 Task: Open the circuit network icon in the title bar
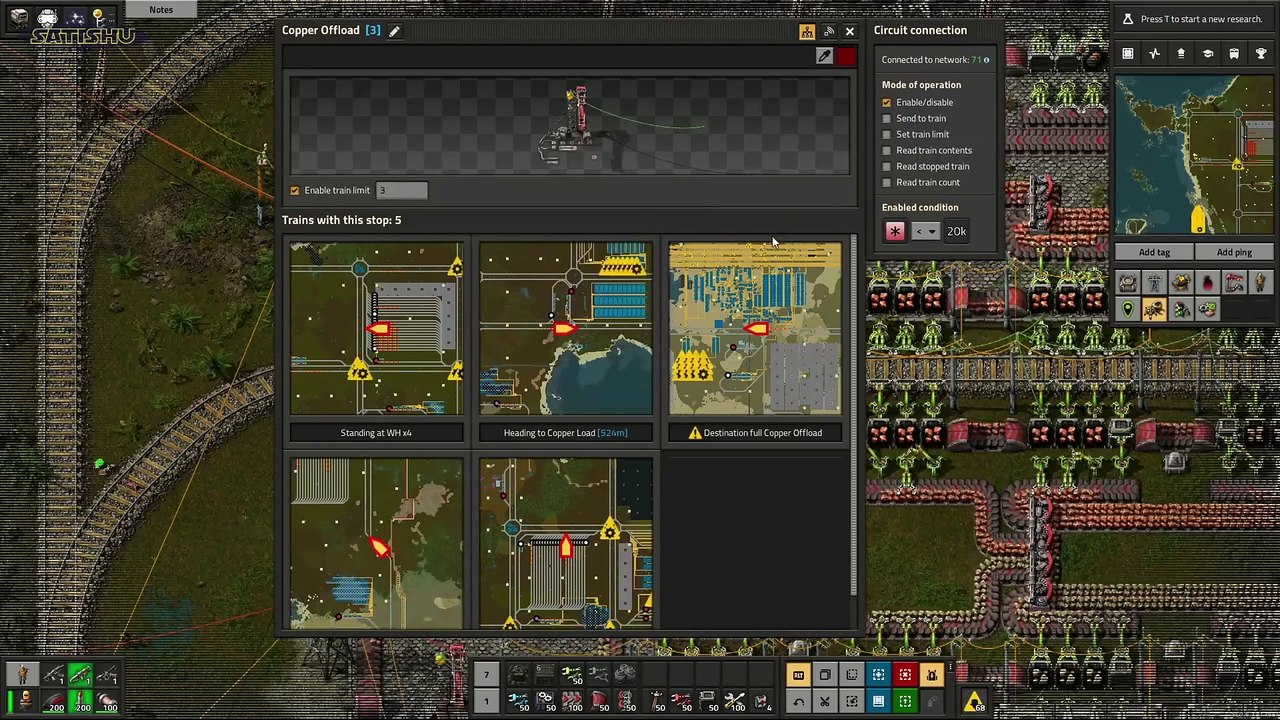click(807, 32)
